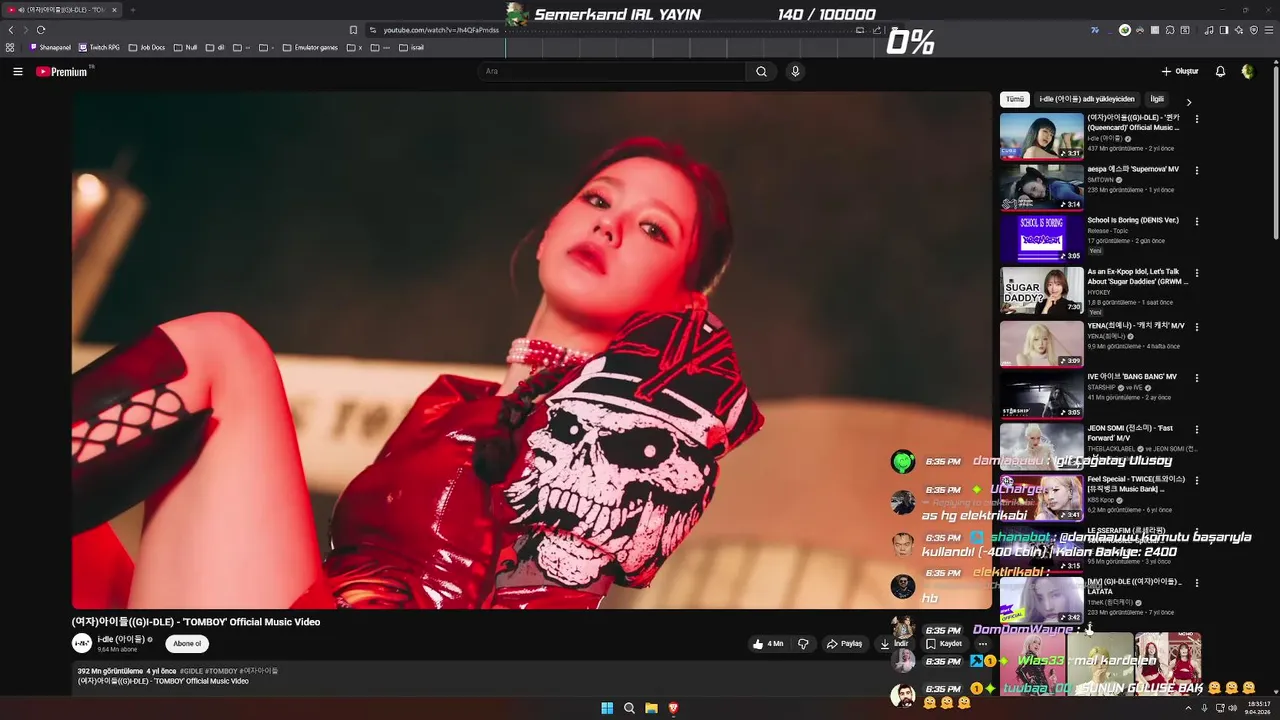
Task: Open the israil bookmark folder
Action: tap(411, 47)
